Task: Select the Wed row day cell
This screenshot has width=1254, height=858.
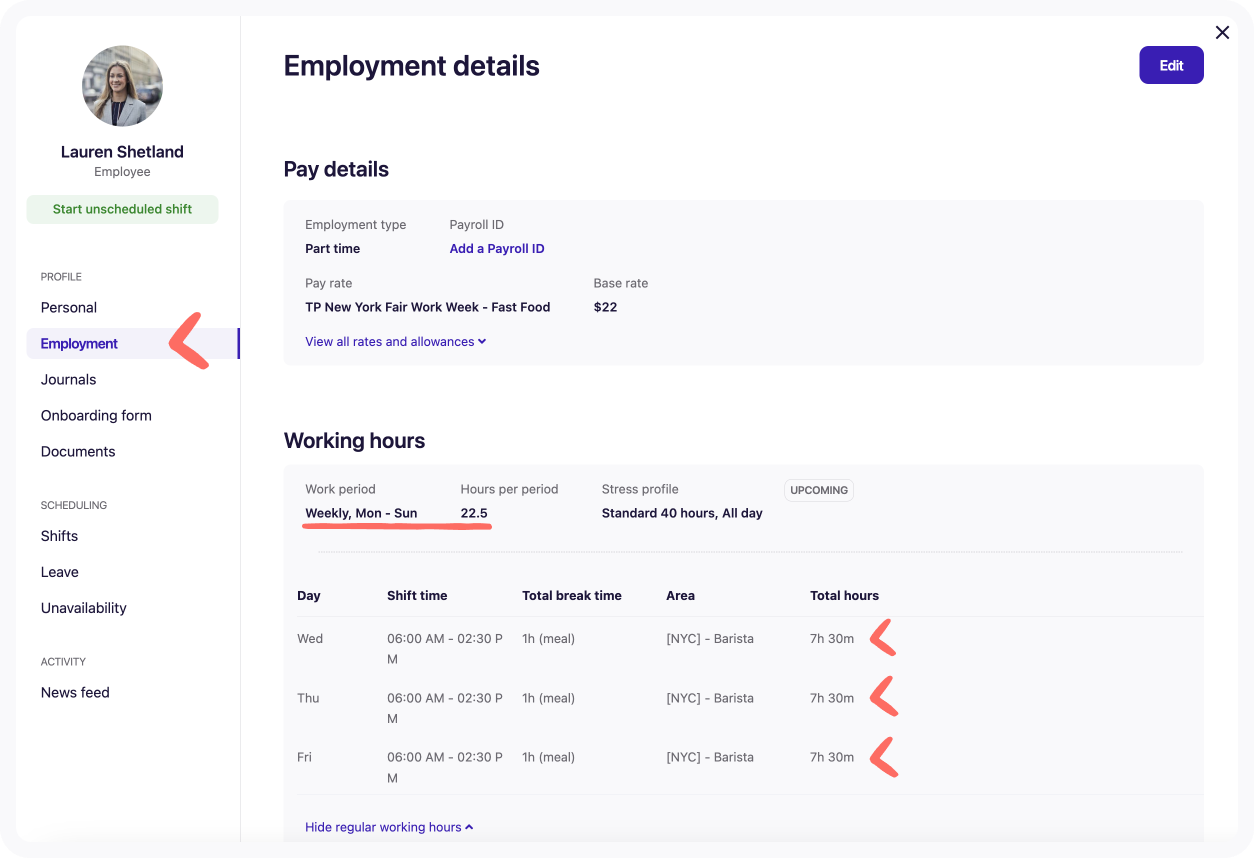Action: (x=310, y=639)
